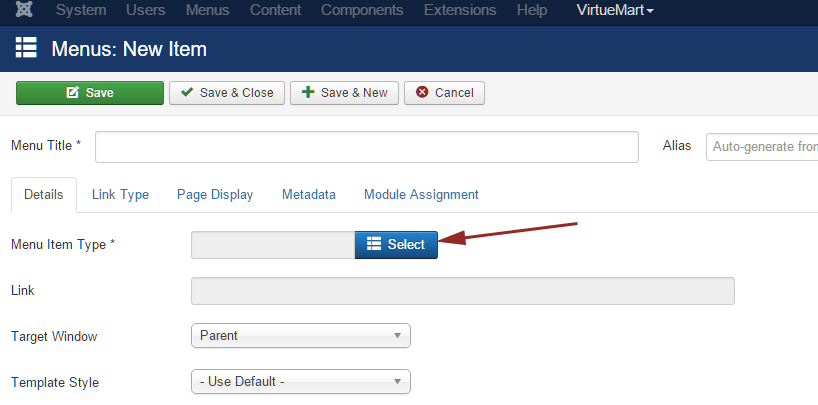818x405 pixels.
Task: Switch to the Link Type tab
Action: coord(121,195)
